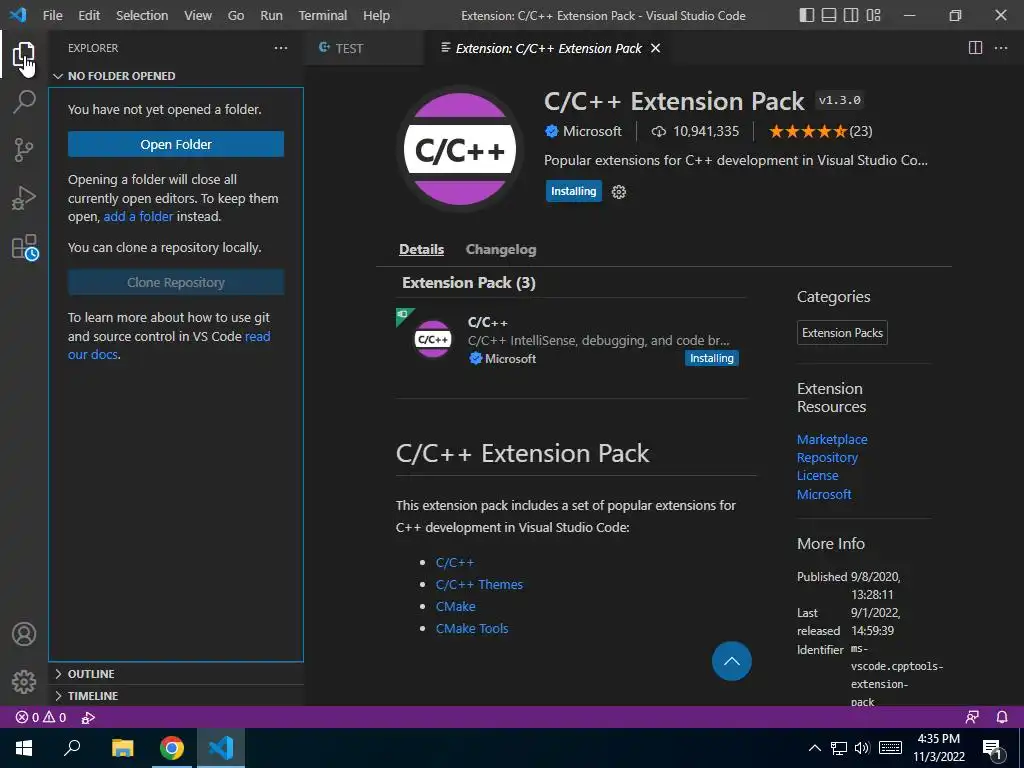Open editor more actions ellipsis
This screenshot has height=768, width=1024.
tap(1000, 48)
